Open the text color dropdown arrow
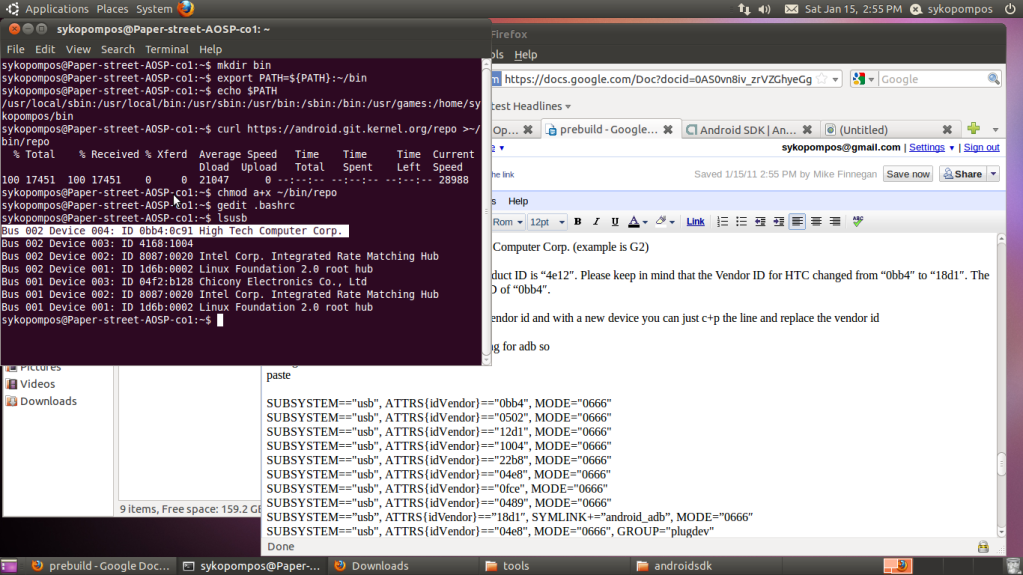Screen dimensions: 1023x575 pyautogui.click(x=645, y=223)
